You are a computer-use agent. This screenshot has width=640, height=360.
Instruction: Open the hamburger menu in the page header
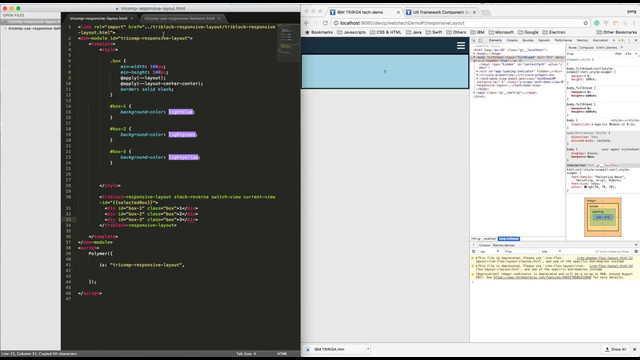(461, 46)
